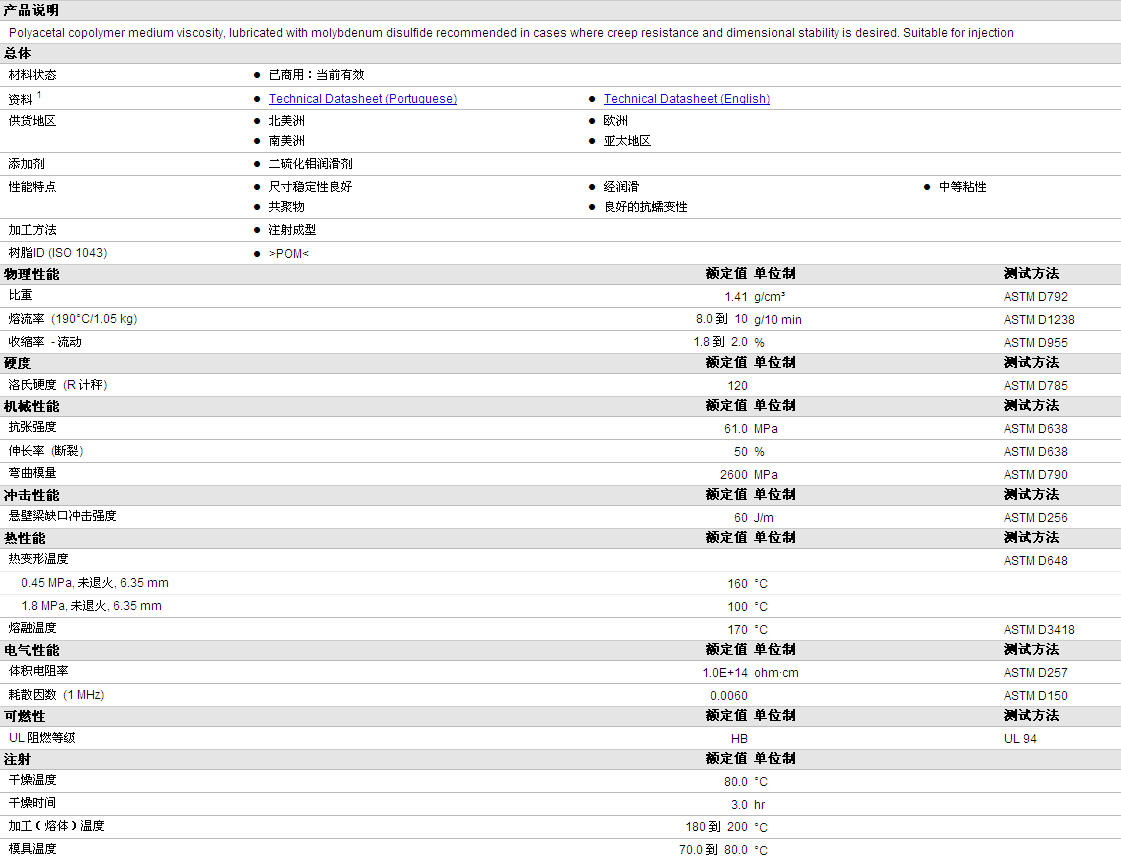Viewport: 1121px width, 859px height.
Task: Click the ASTM D792 test method
Action: (x=1035, y=297)
